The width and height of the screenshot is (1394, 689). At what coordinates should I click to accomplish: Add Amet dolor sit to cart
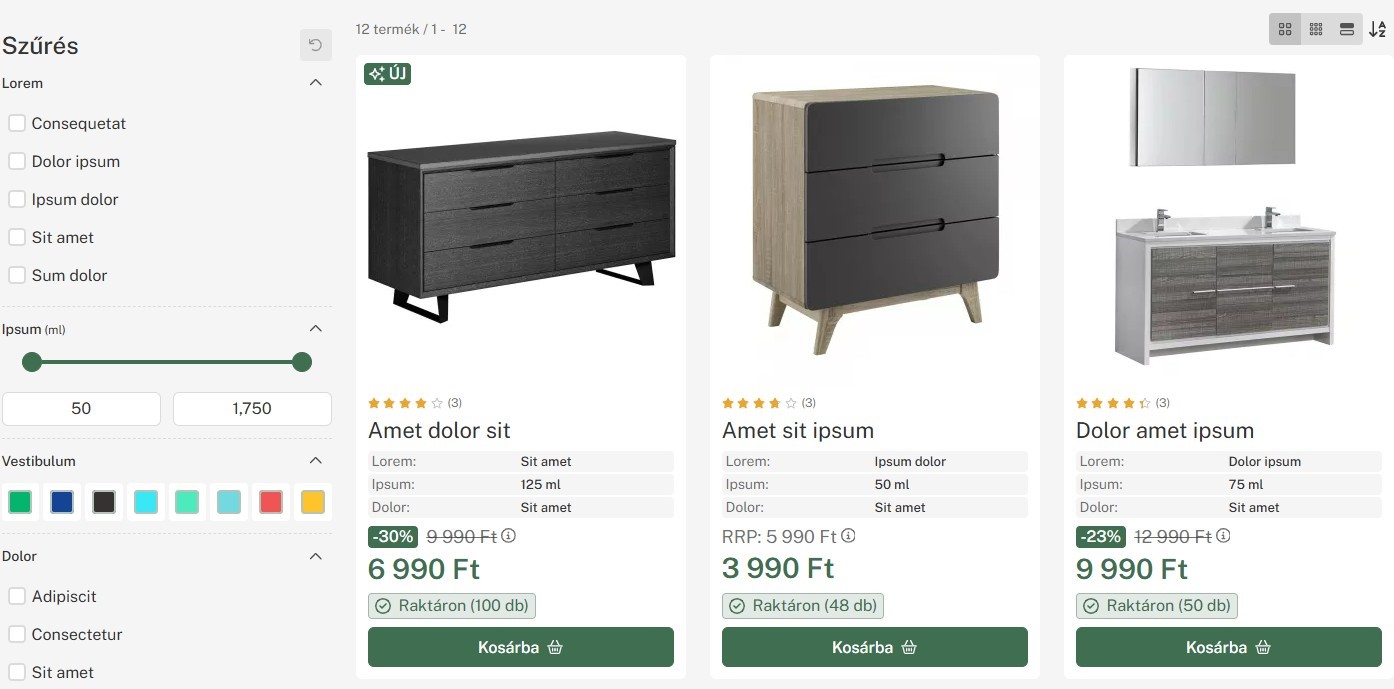click(521, 647)
